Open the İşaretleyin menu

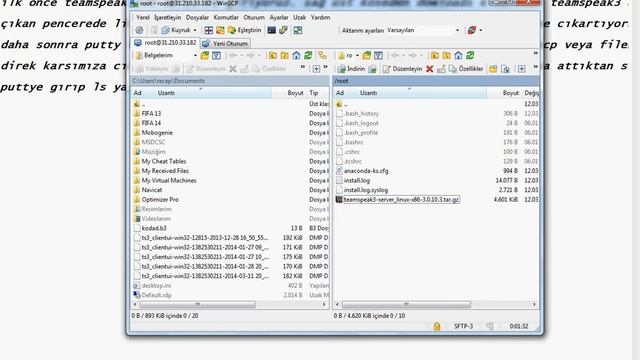[x=167, y=18]
